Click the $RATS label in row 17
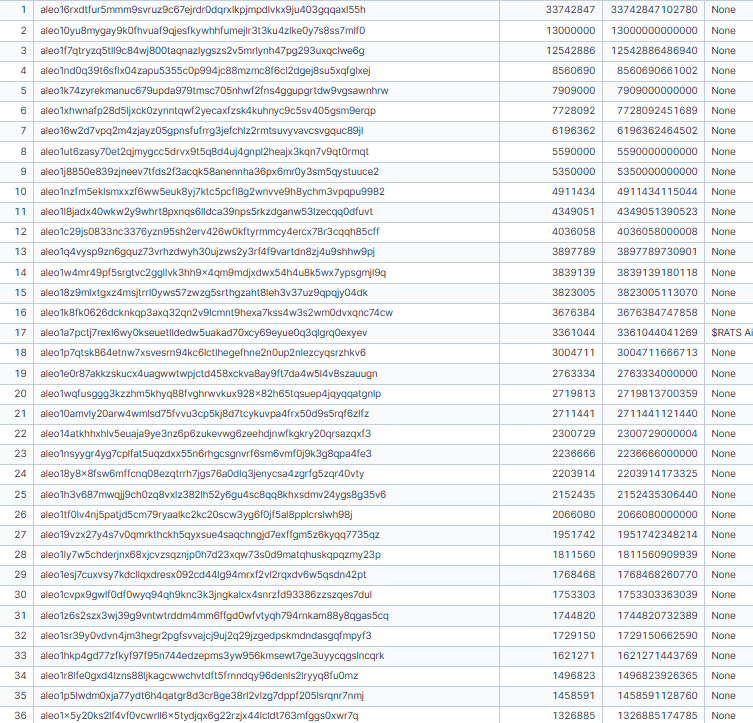The width and height of the screenshot is (753, 723). [x=732, y=333]
